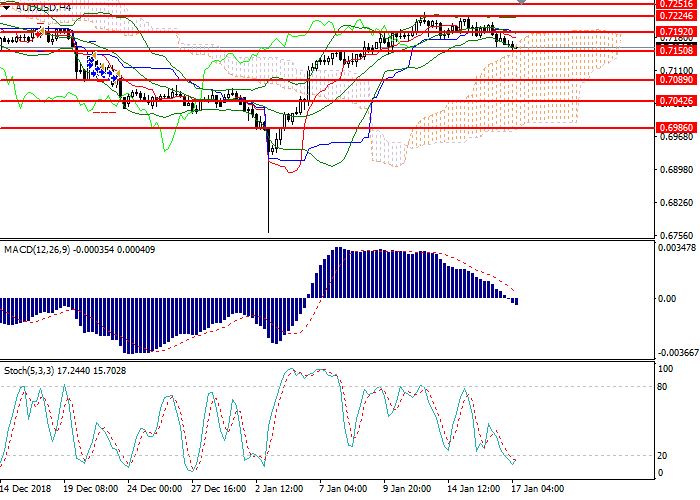Image resolution: width=700 pixels, height=500 pixels.
Task: Click the 0.70426 red price label
Action: pyautogui.click(x=674, y=101)
